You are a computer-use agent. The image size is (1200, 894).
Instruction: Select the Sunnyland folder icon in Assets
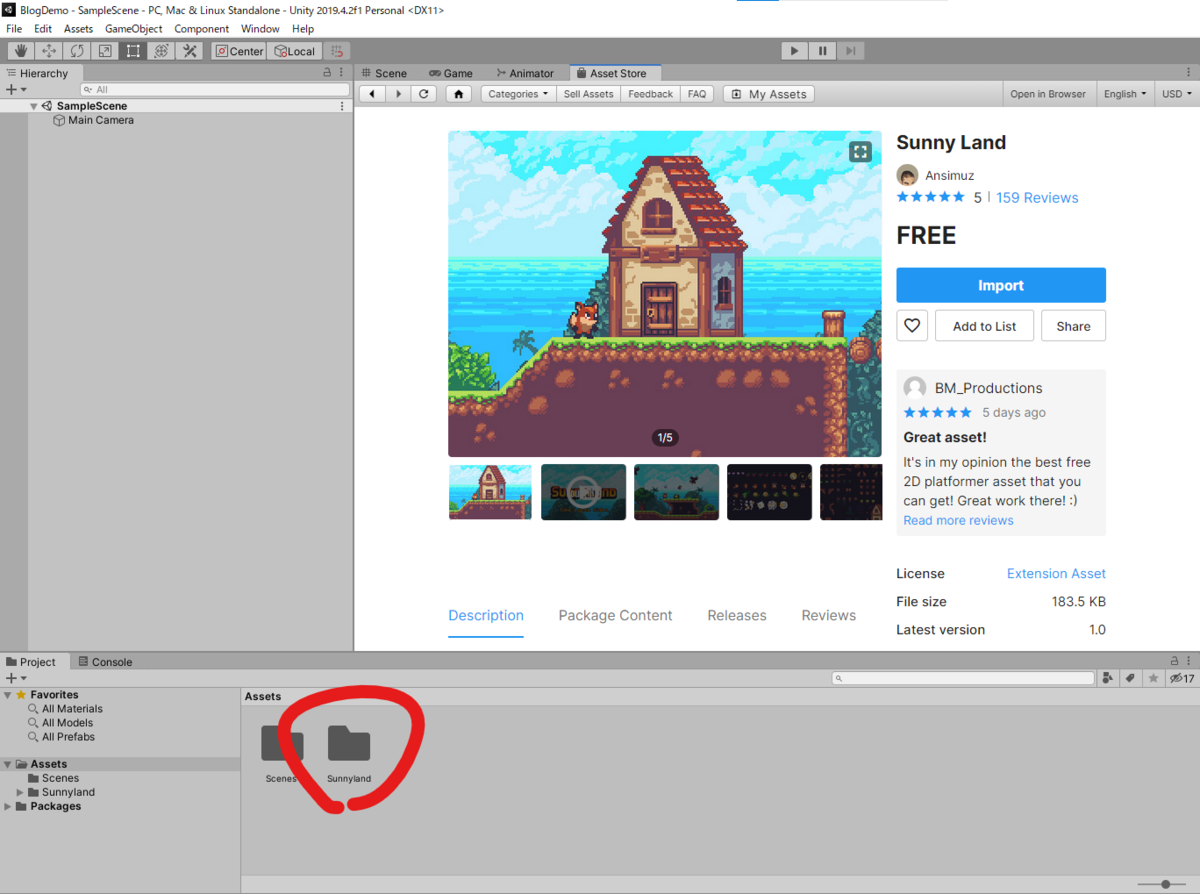coord(349,743)
